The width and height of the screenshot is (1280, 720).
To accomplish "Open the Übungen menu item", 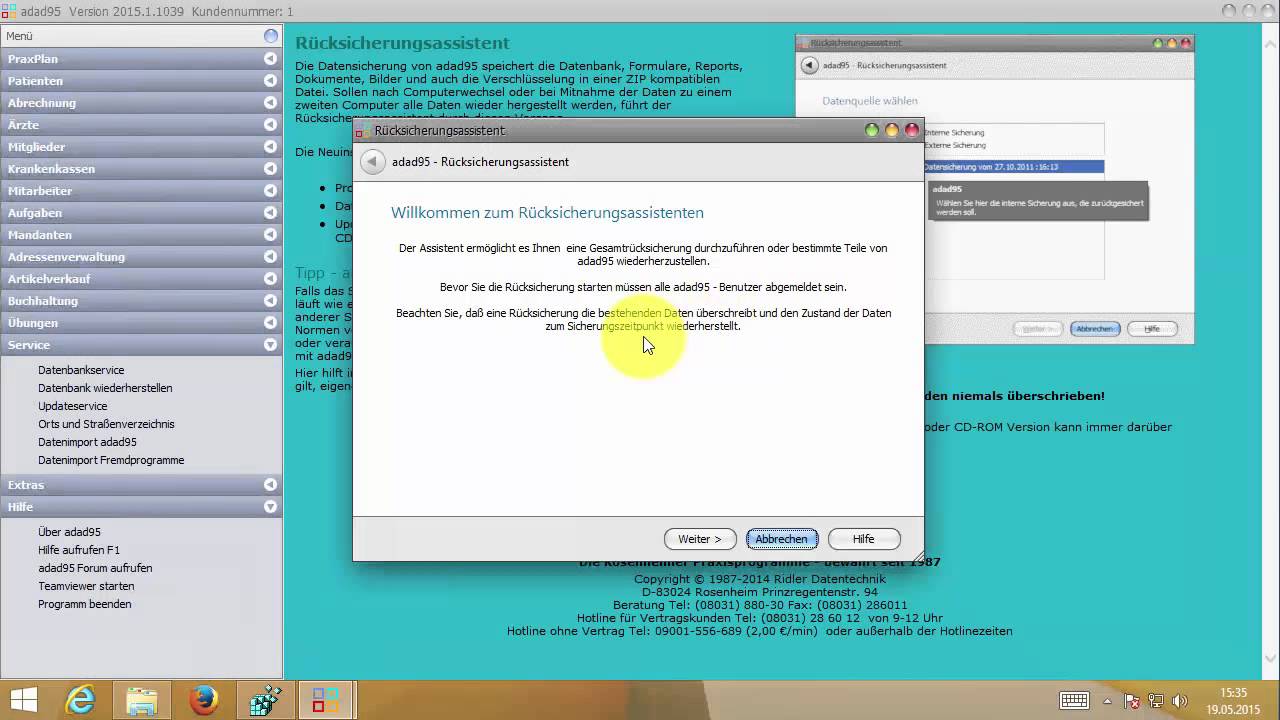I will [141, 323].
